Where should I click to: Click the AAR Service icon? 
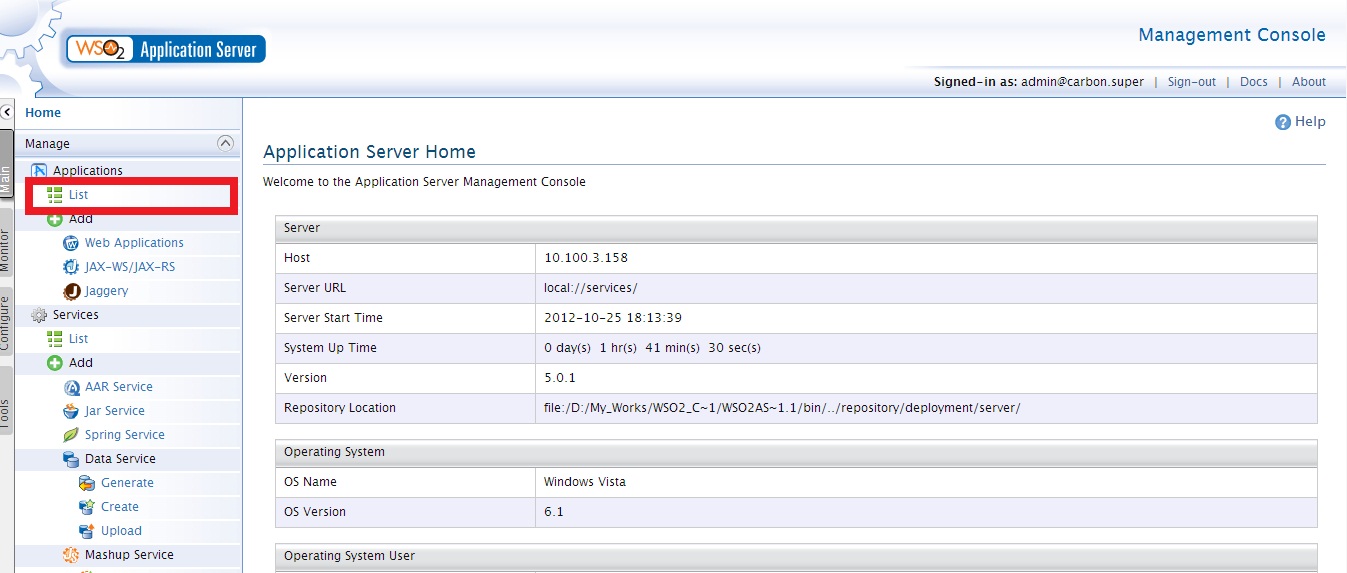(x=71, y=387)
